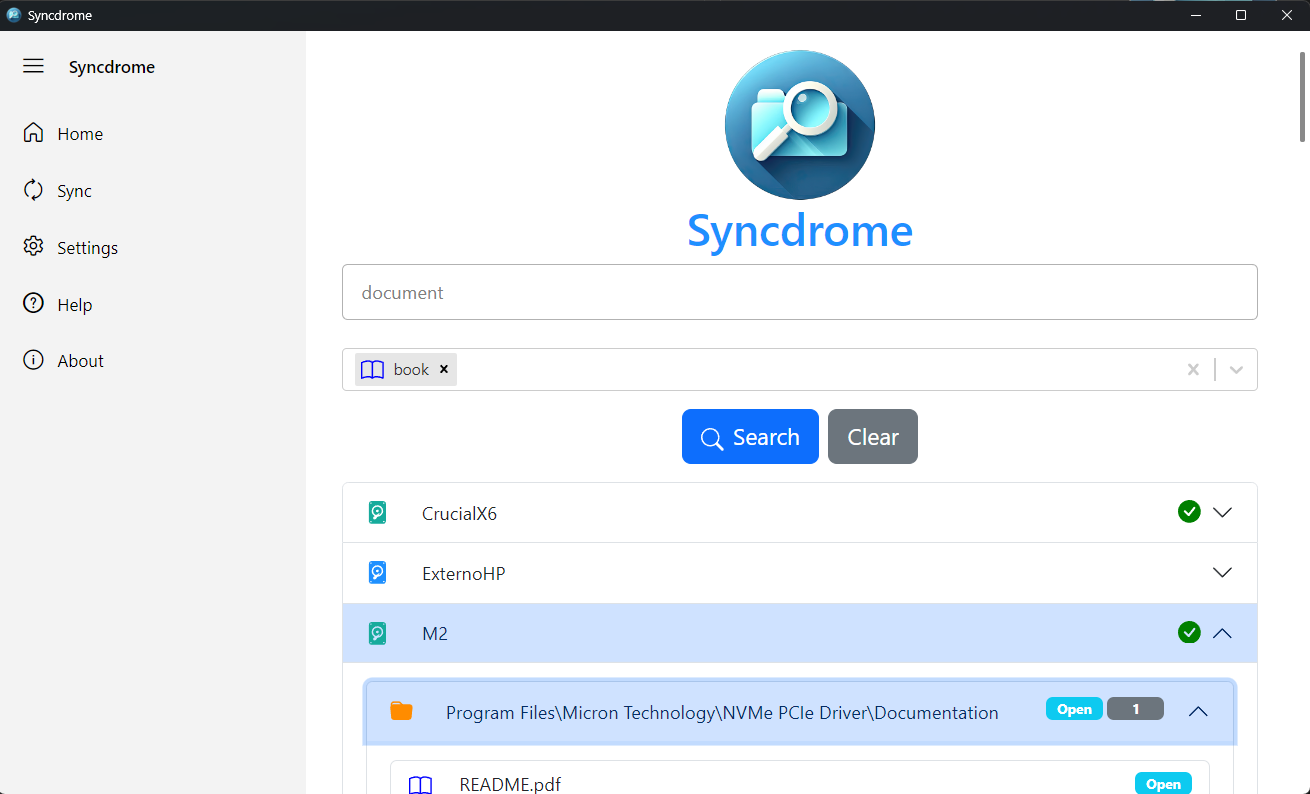Click the Syncdrome icon in the title bar
This screenshot has width=1310, height=794.
point(13,14)
